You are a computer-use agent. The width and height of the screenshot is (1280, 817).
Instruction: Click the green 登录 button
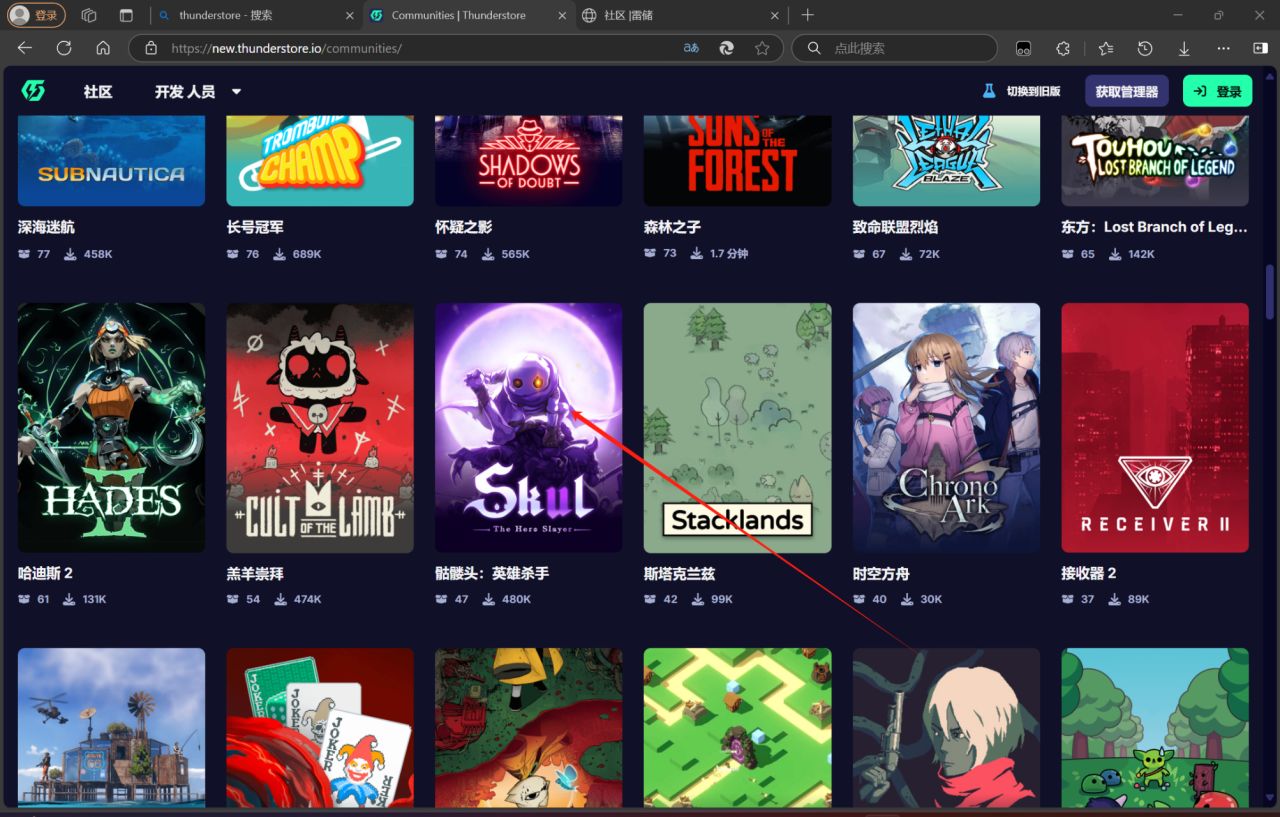[1217, 91]
